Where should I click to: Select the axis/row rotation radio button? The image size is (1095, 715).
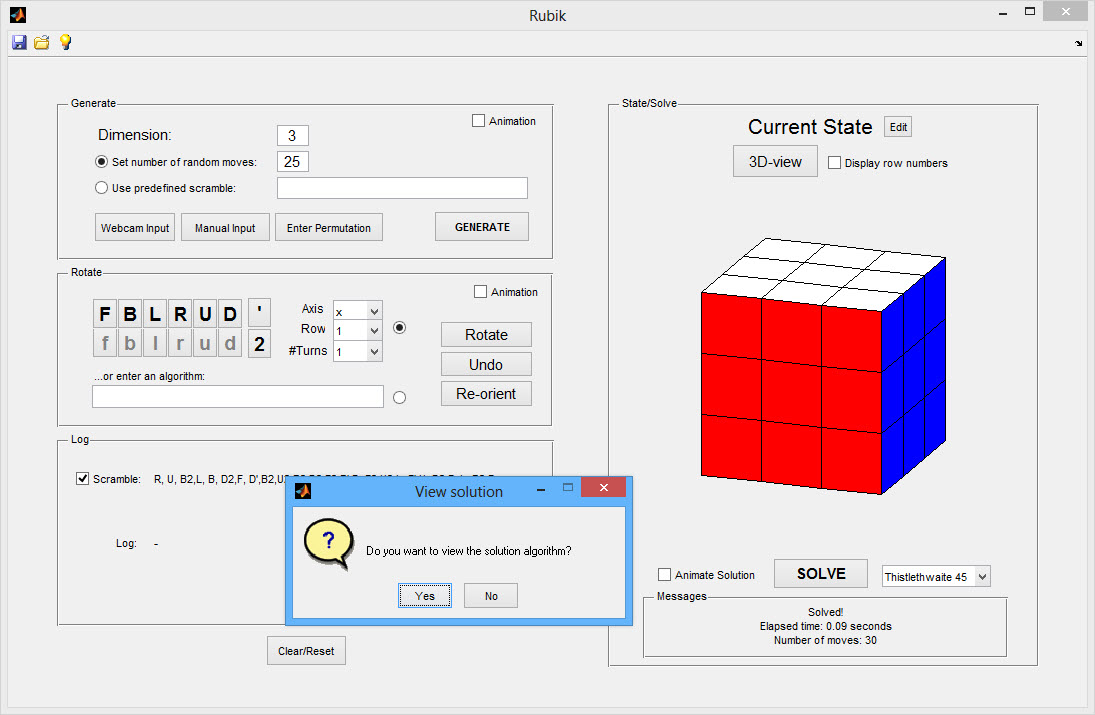[x=399, y=327]
